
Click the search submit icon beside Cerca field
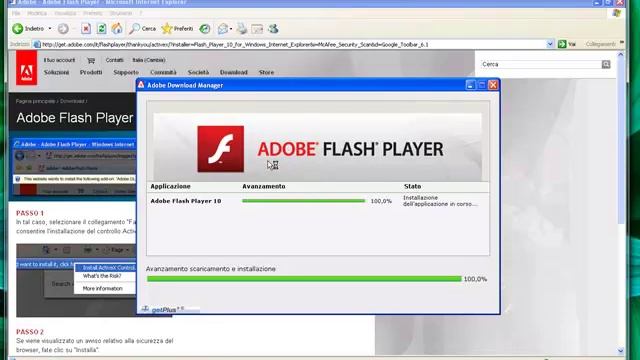click(x=606, y=64)
